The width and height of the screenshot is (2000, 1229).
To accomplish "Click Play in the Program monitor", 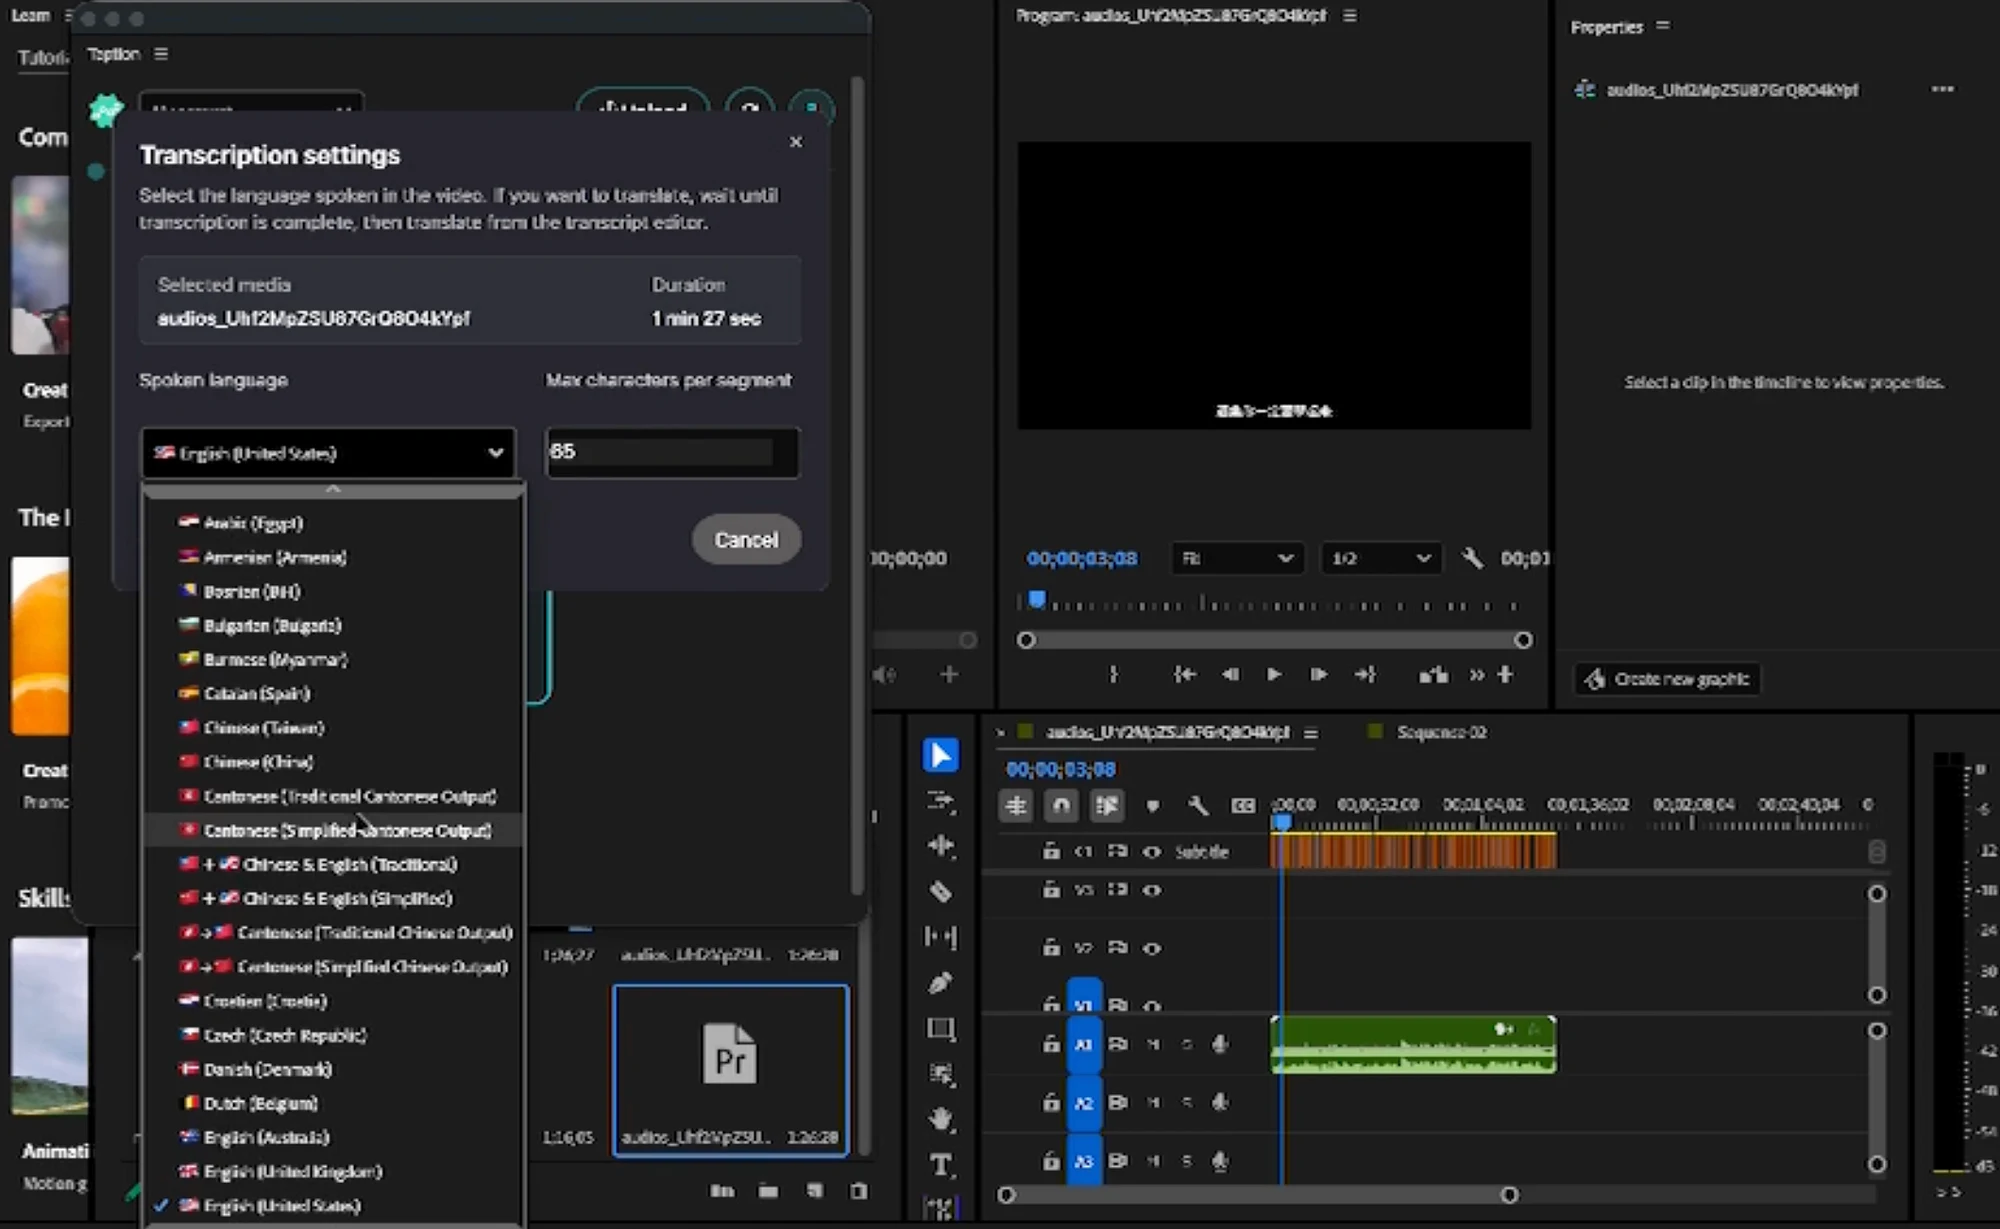I will (x=1274, y=675).
